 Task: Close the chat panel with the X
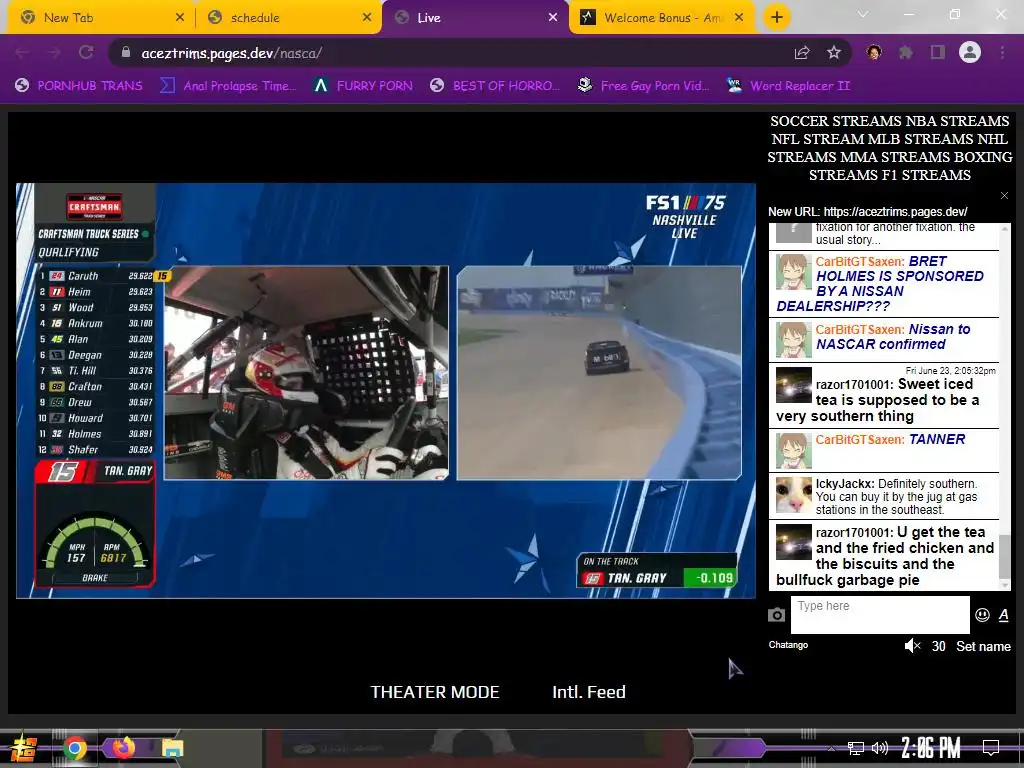tap(1004, 195)
